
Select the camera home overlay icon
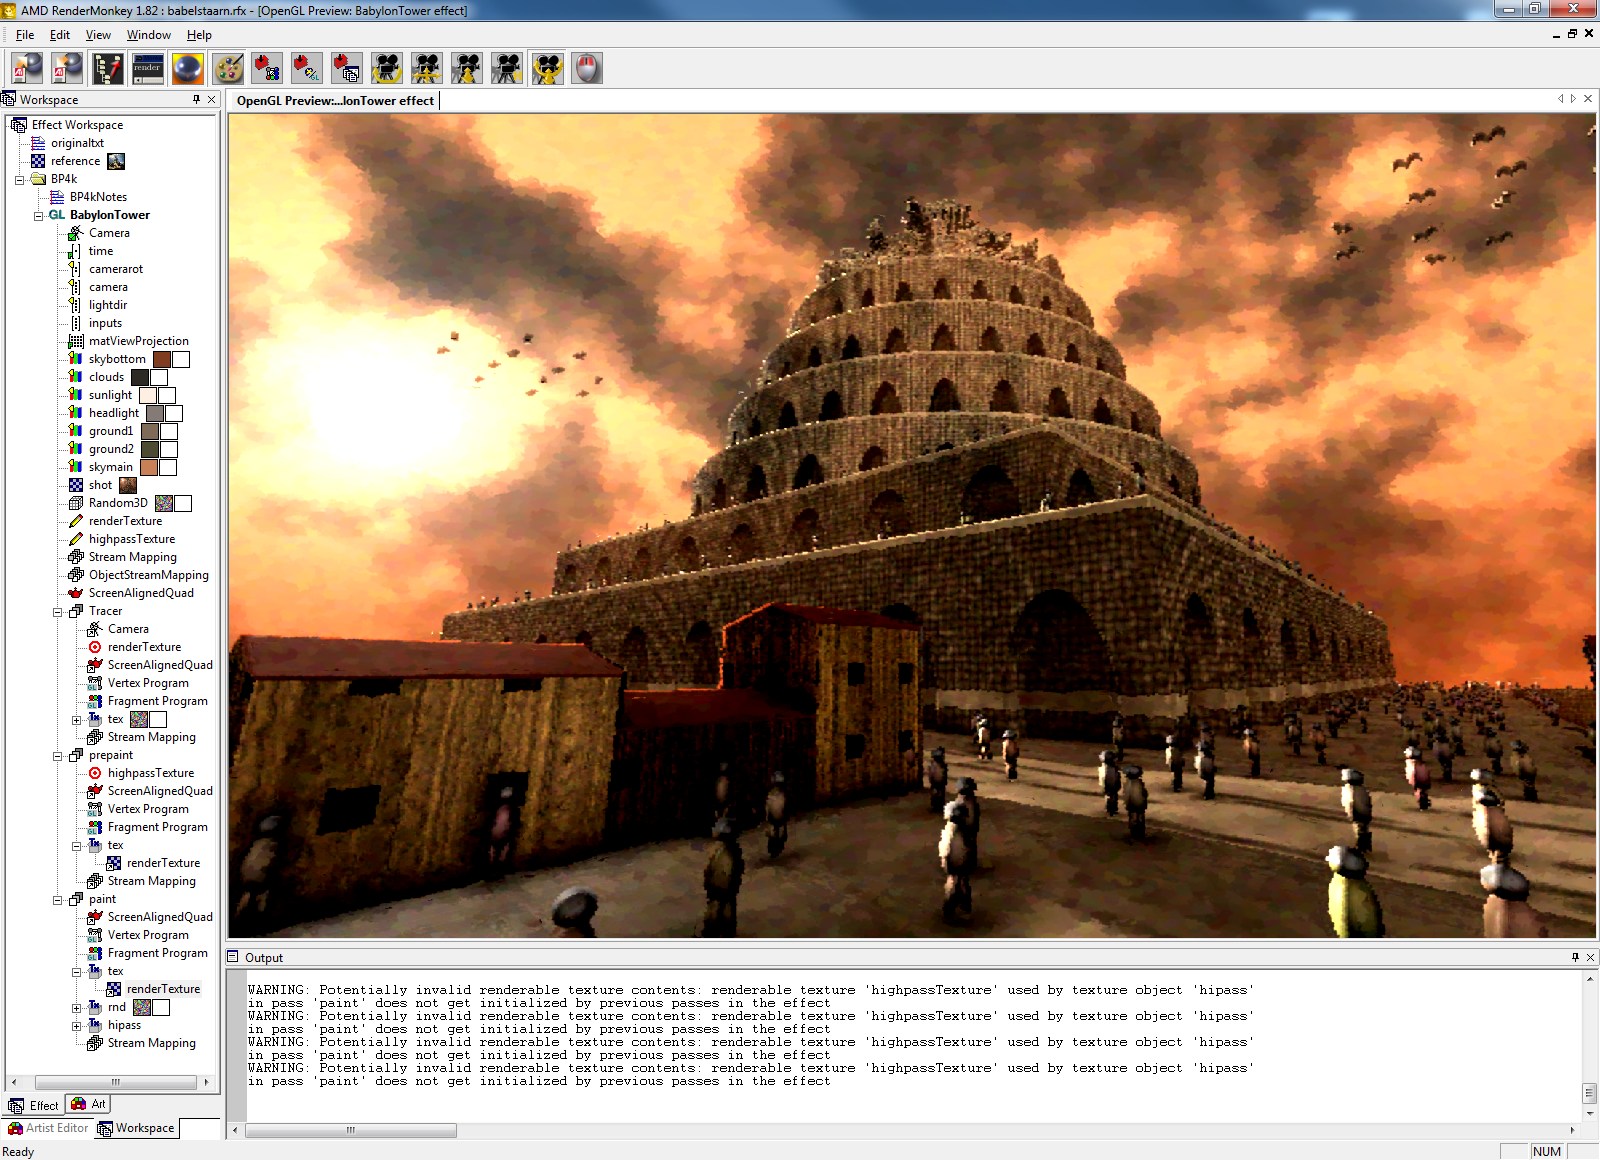[547, 68]
